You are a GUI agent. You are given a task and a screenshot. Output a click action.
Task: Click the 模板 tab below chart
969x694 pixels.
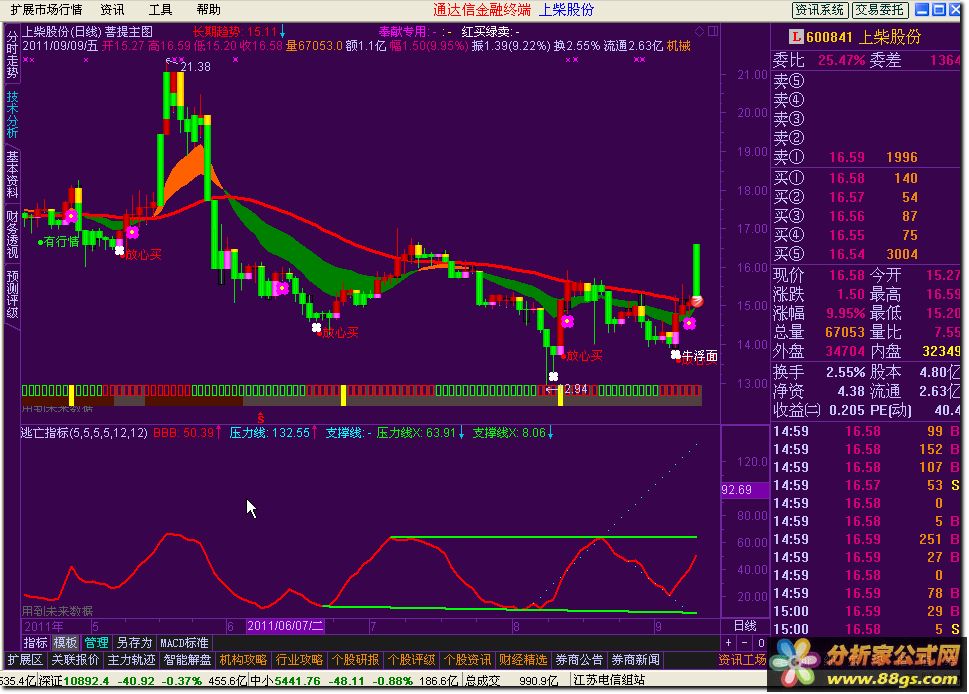(x=65, y=643)
